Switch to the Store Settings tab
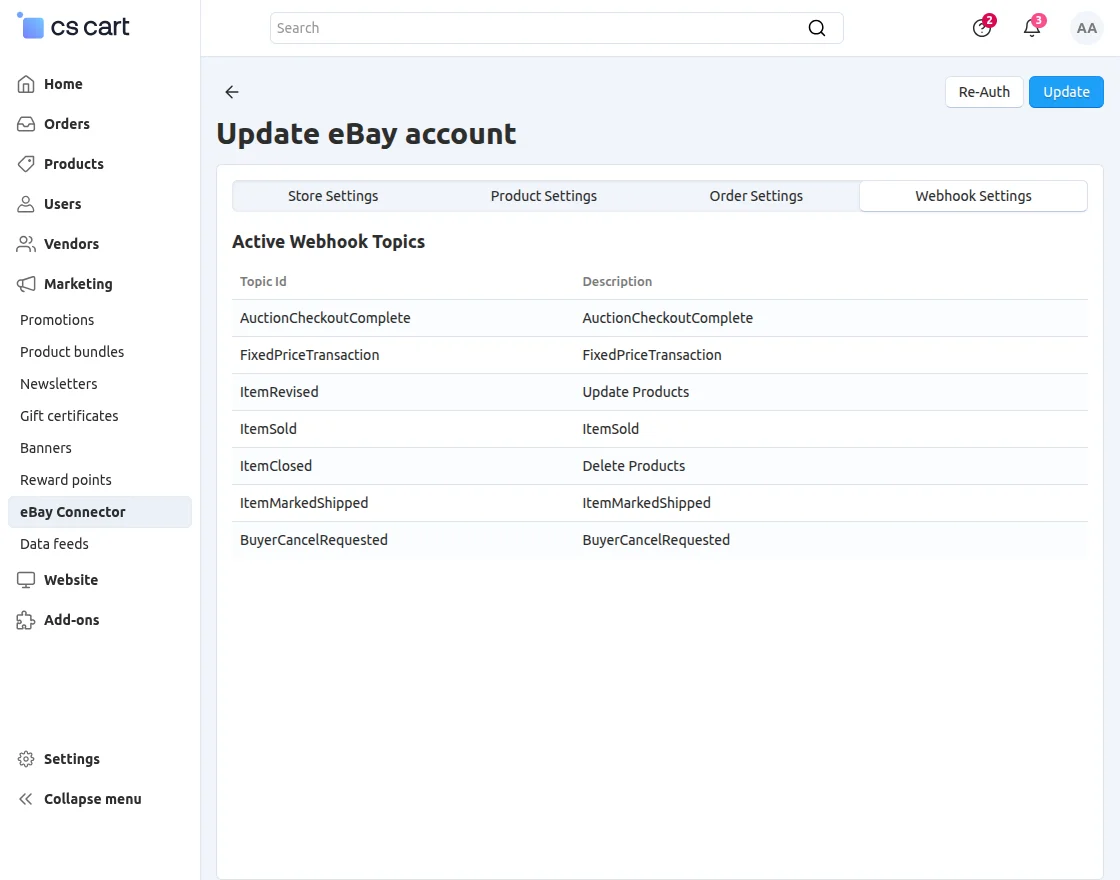This screenshot has height=880, width=1120. point(333,196)
